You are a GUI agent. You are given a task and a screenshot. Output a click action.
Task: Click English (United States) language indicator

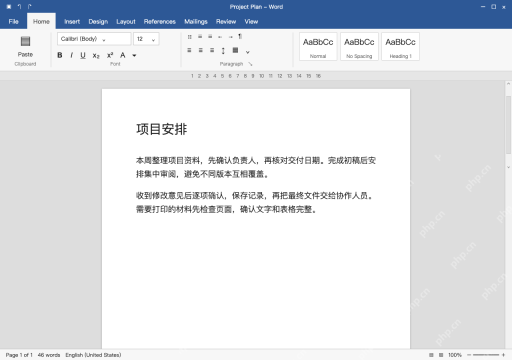click(x=93, y=355)
